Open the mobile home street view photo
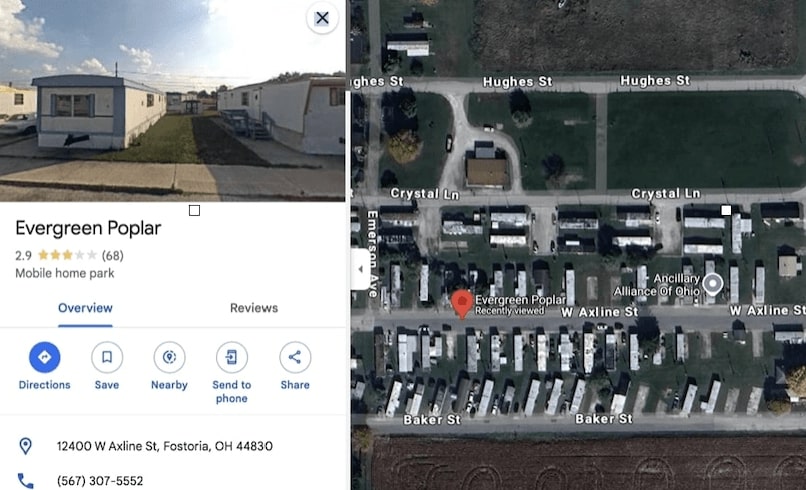Viewport: 806px width, 490px height. (x=173, y=100)
